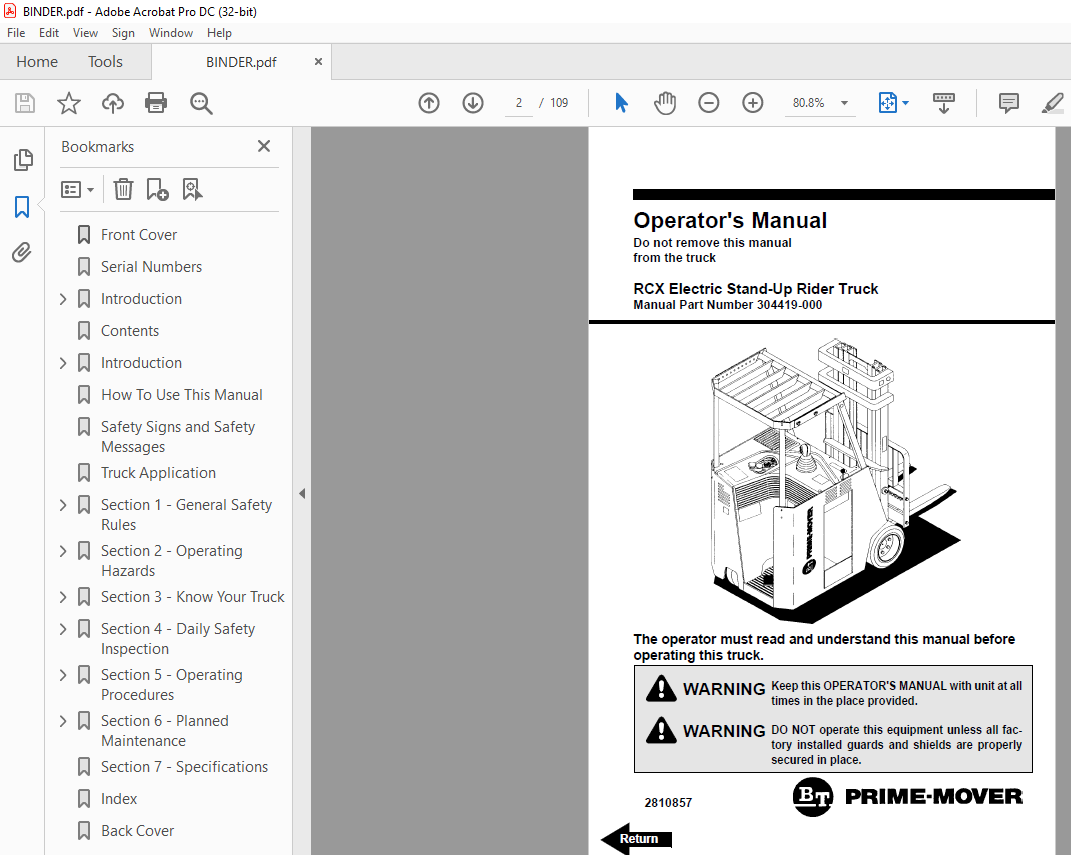Collapse navigation pane with side arrow
Screen dimensions: 1071x855
[x=302, y=493]
